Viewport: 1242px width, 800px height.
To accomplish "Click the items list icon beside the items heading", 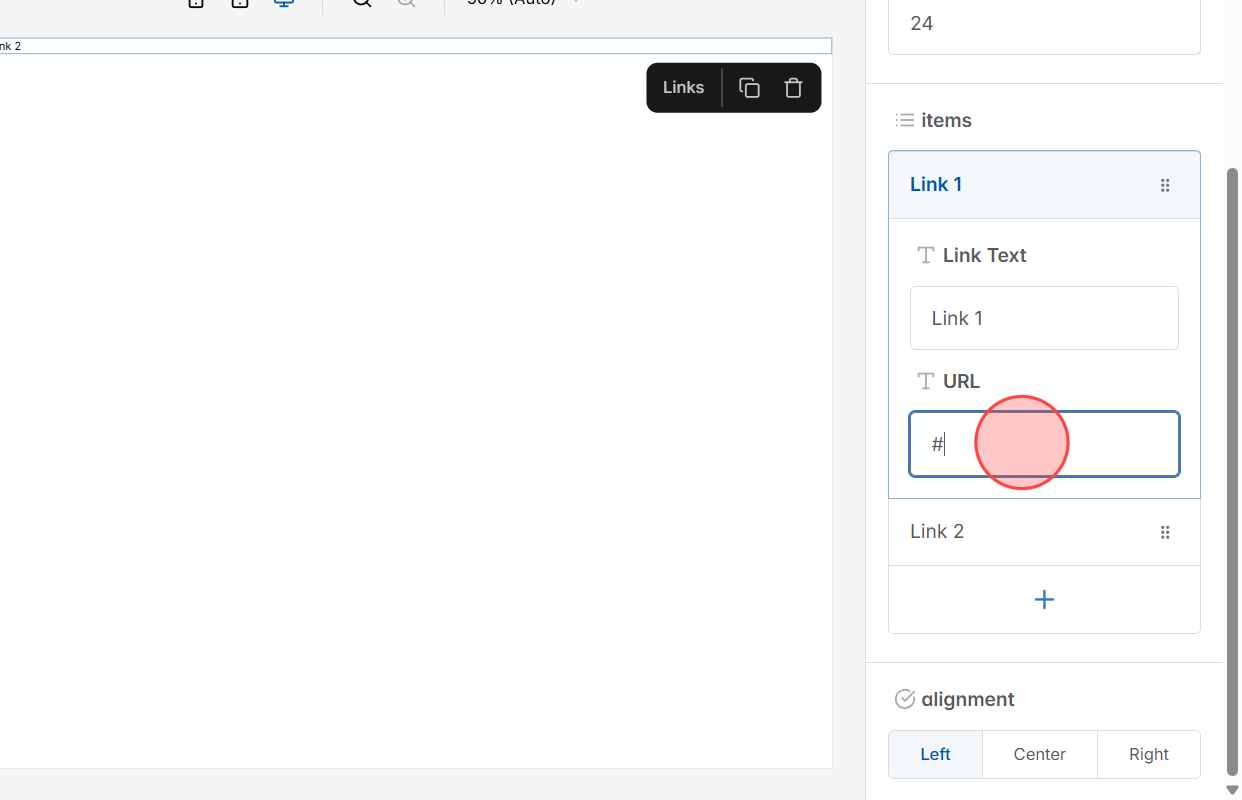I will pos(903,120).
